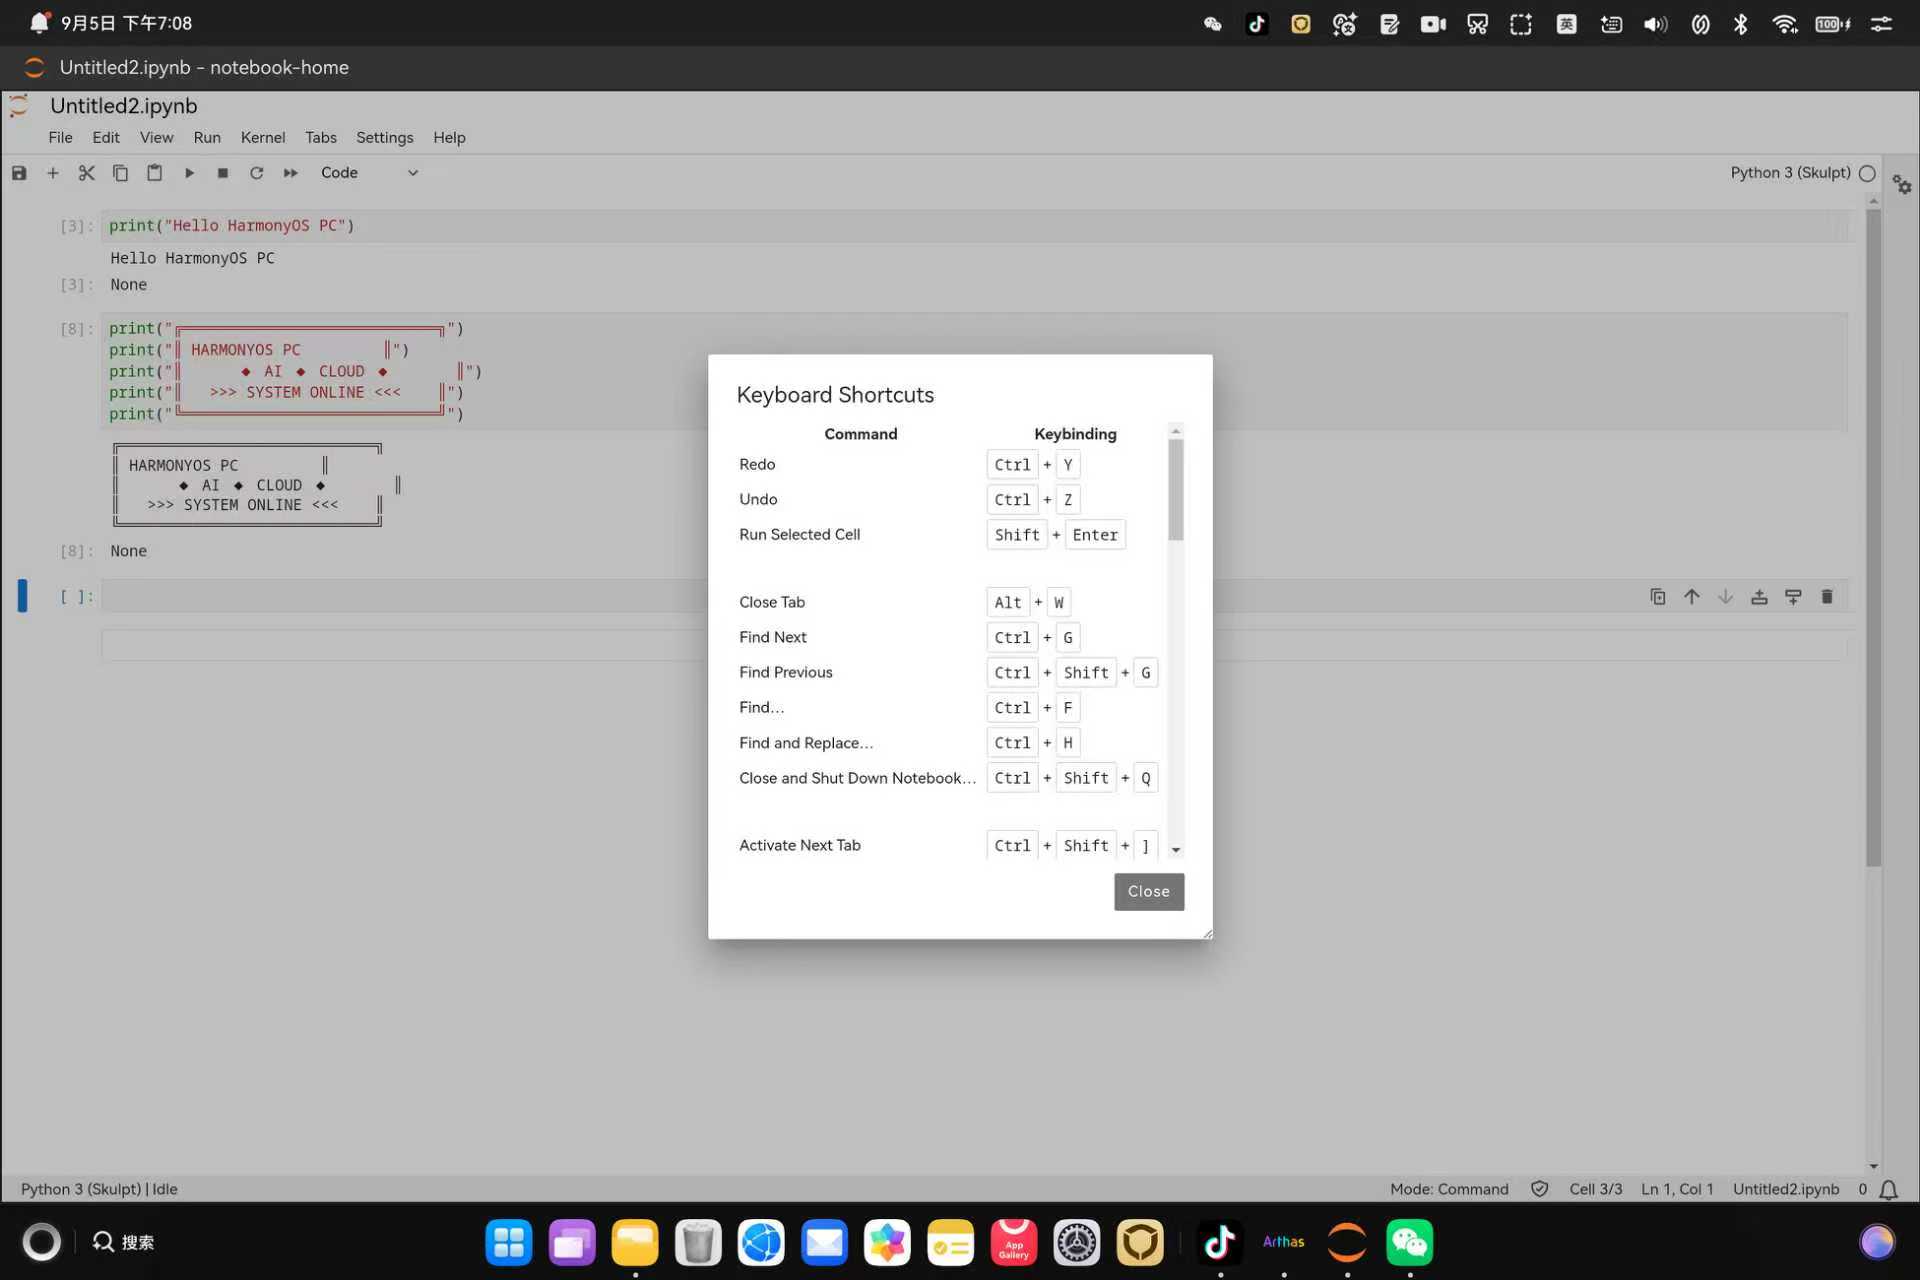
Task: Click the scroll-up arrow in the shortcuts list
Action: [x=1176, y=431]
